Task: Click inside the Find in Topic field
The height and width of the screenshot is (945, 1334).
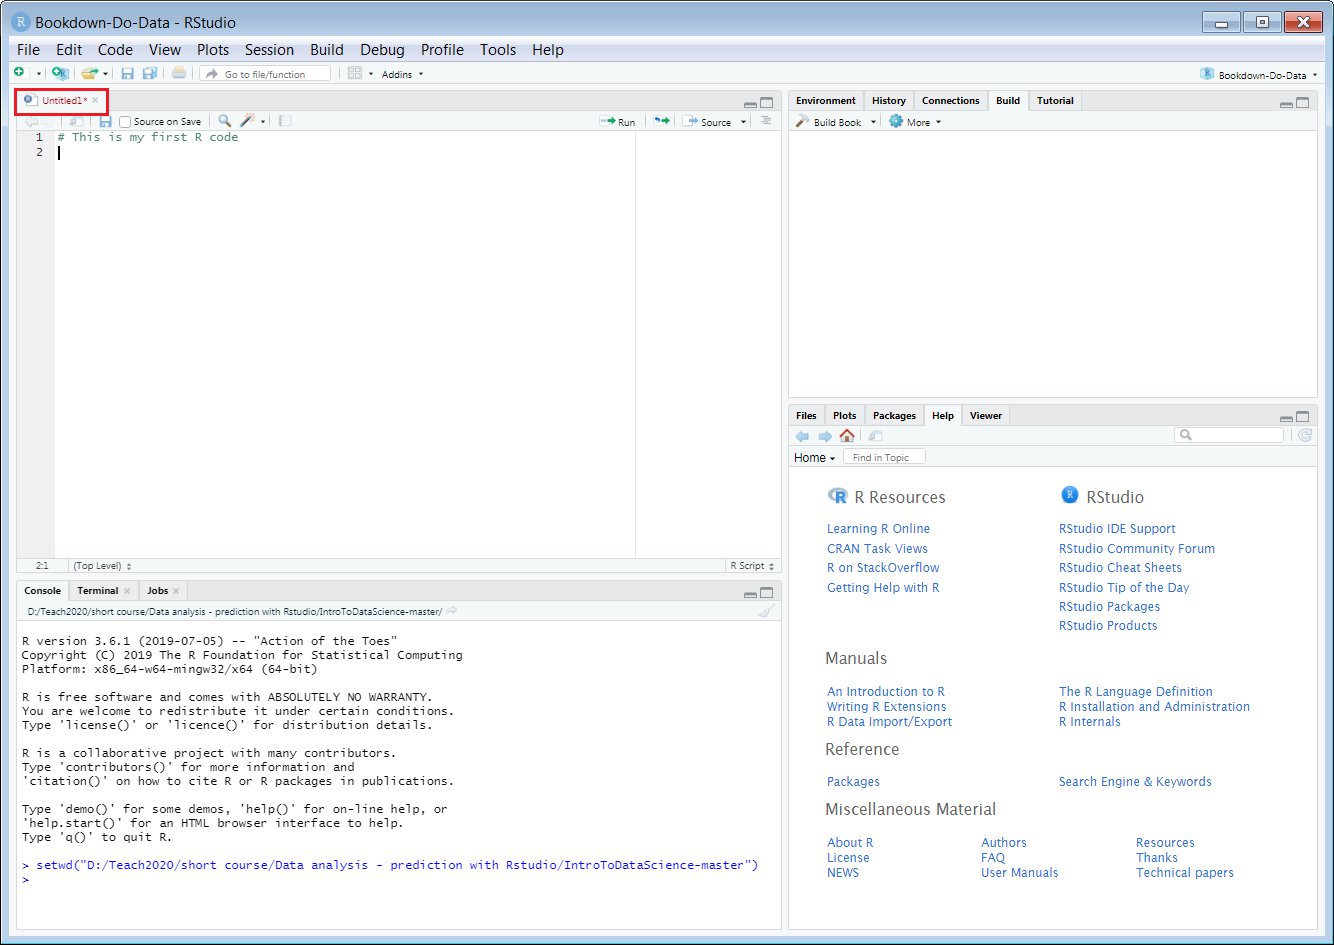Action: click(x=884, y=456)
